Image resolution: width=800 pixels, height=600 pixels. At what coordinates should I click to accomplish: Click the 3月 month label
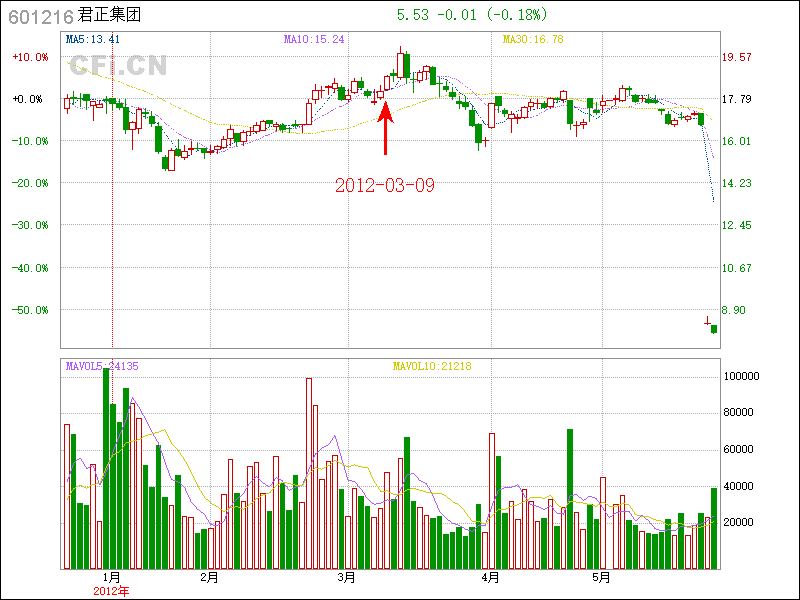pos(347,578)
